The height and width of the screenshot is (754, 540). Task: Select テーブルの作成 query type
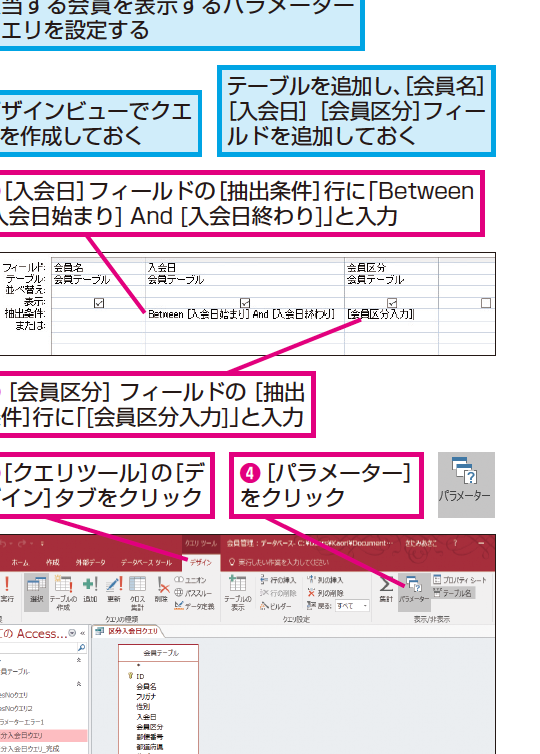63,592
